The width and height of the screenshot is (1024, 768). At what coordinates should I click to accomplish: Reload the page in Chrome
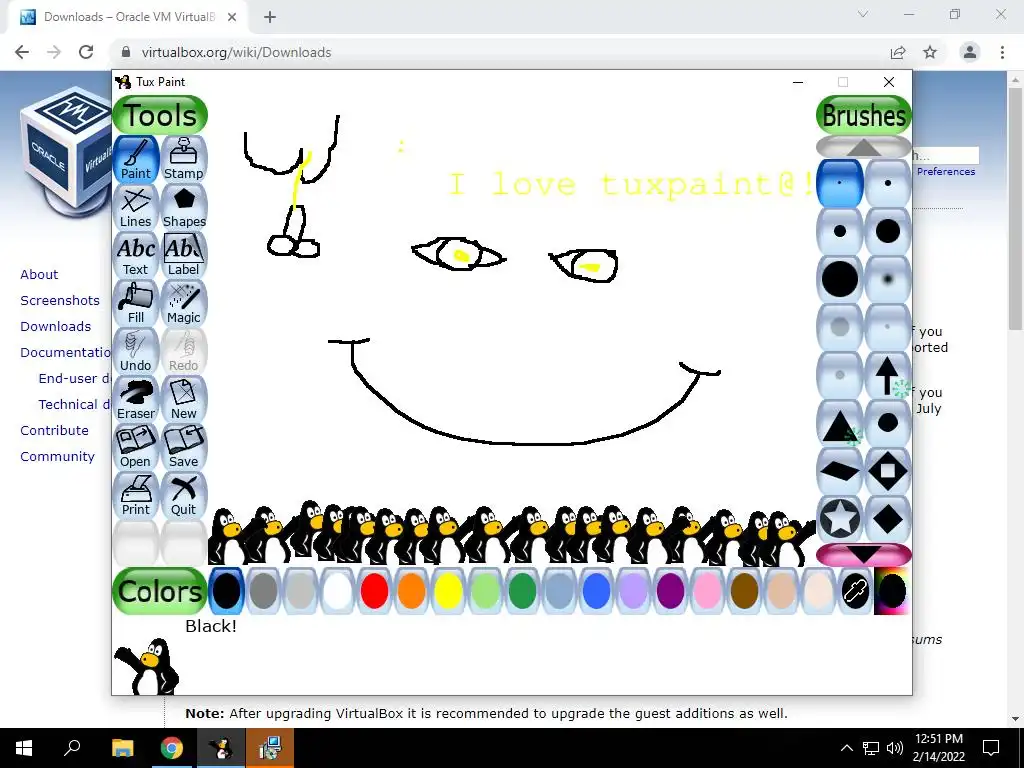pos(86,52)
